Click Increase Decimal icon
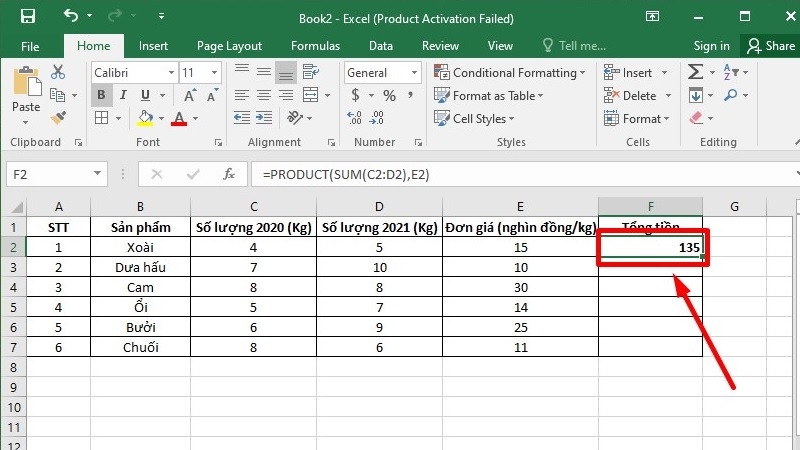Image resolution: width=800 pixels, height=450 pixels. tap(355, 118)
